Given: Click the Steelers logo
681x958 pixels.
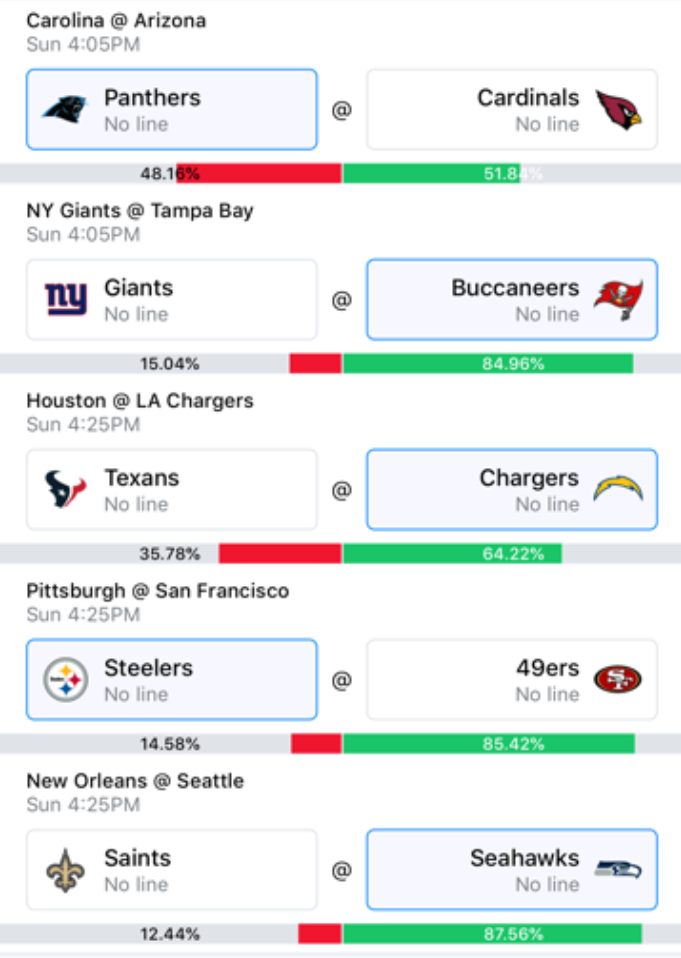Looking at the screenshot, I should click(65, 679).
